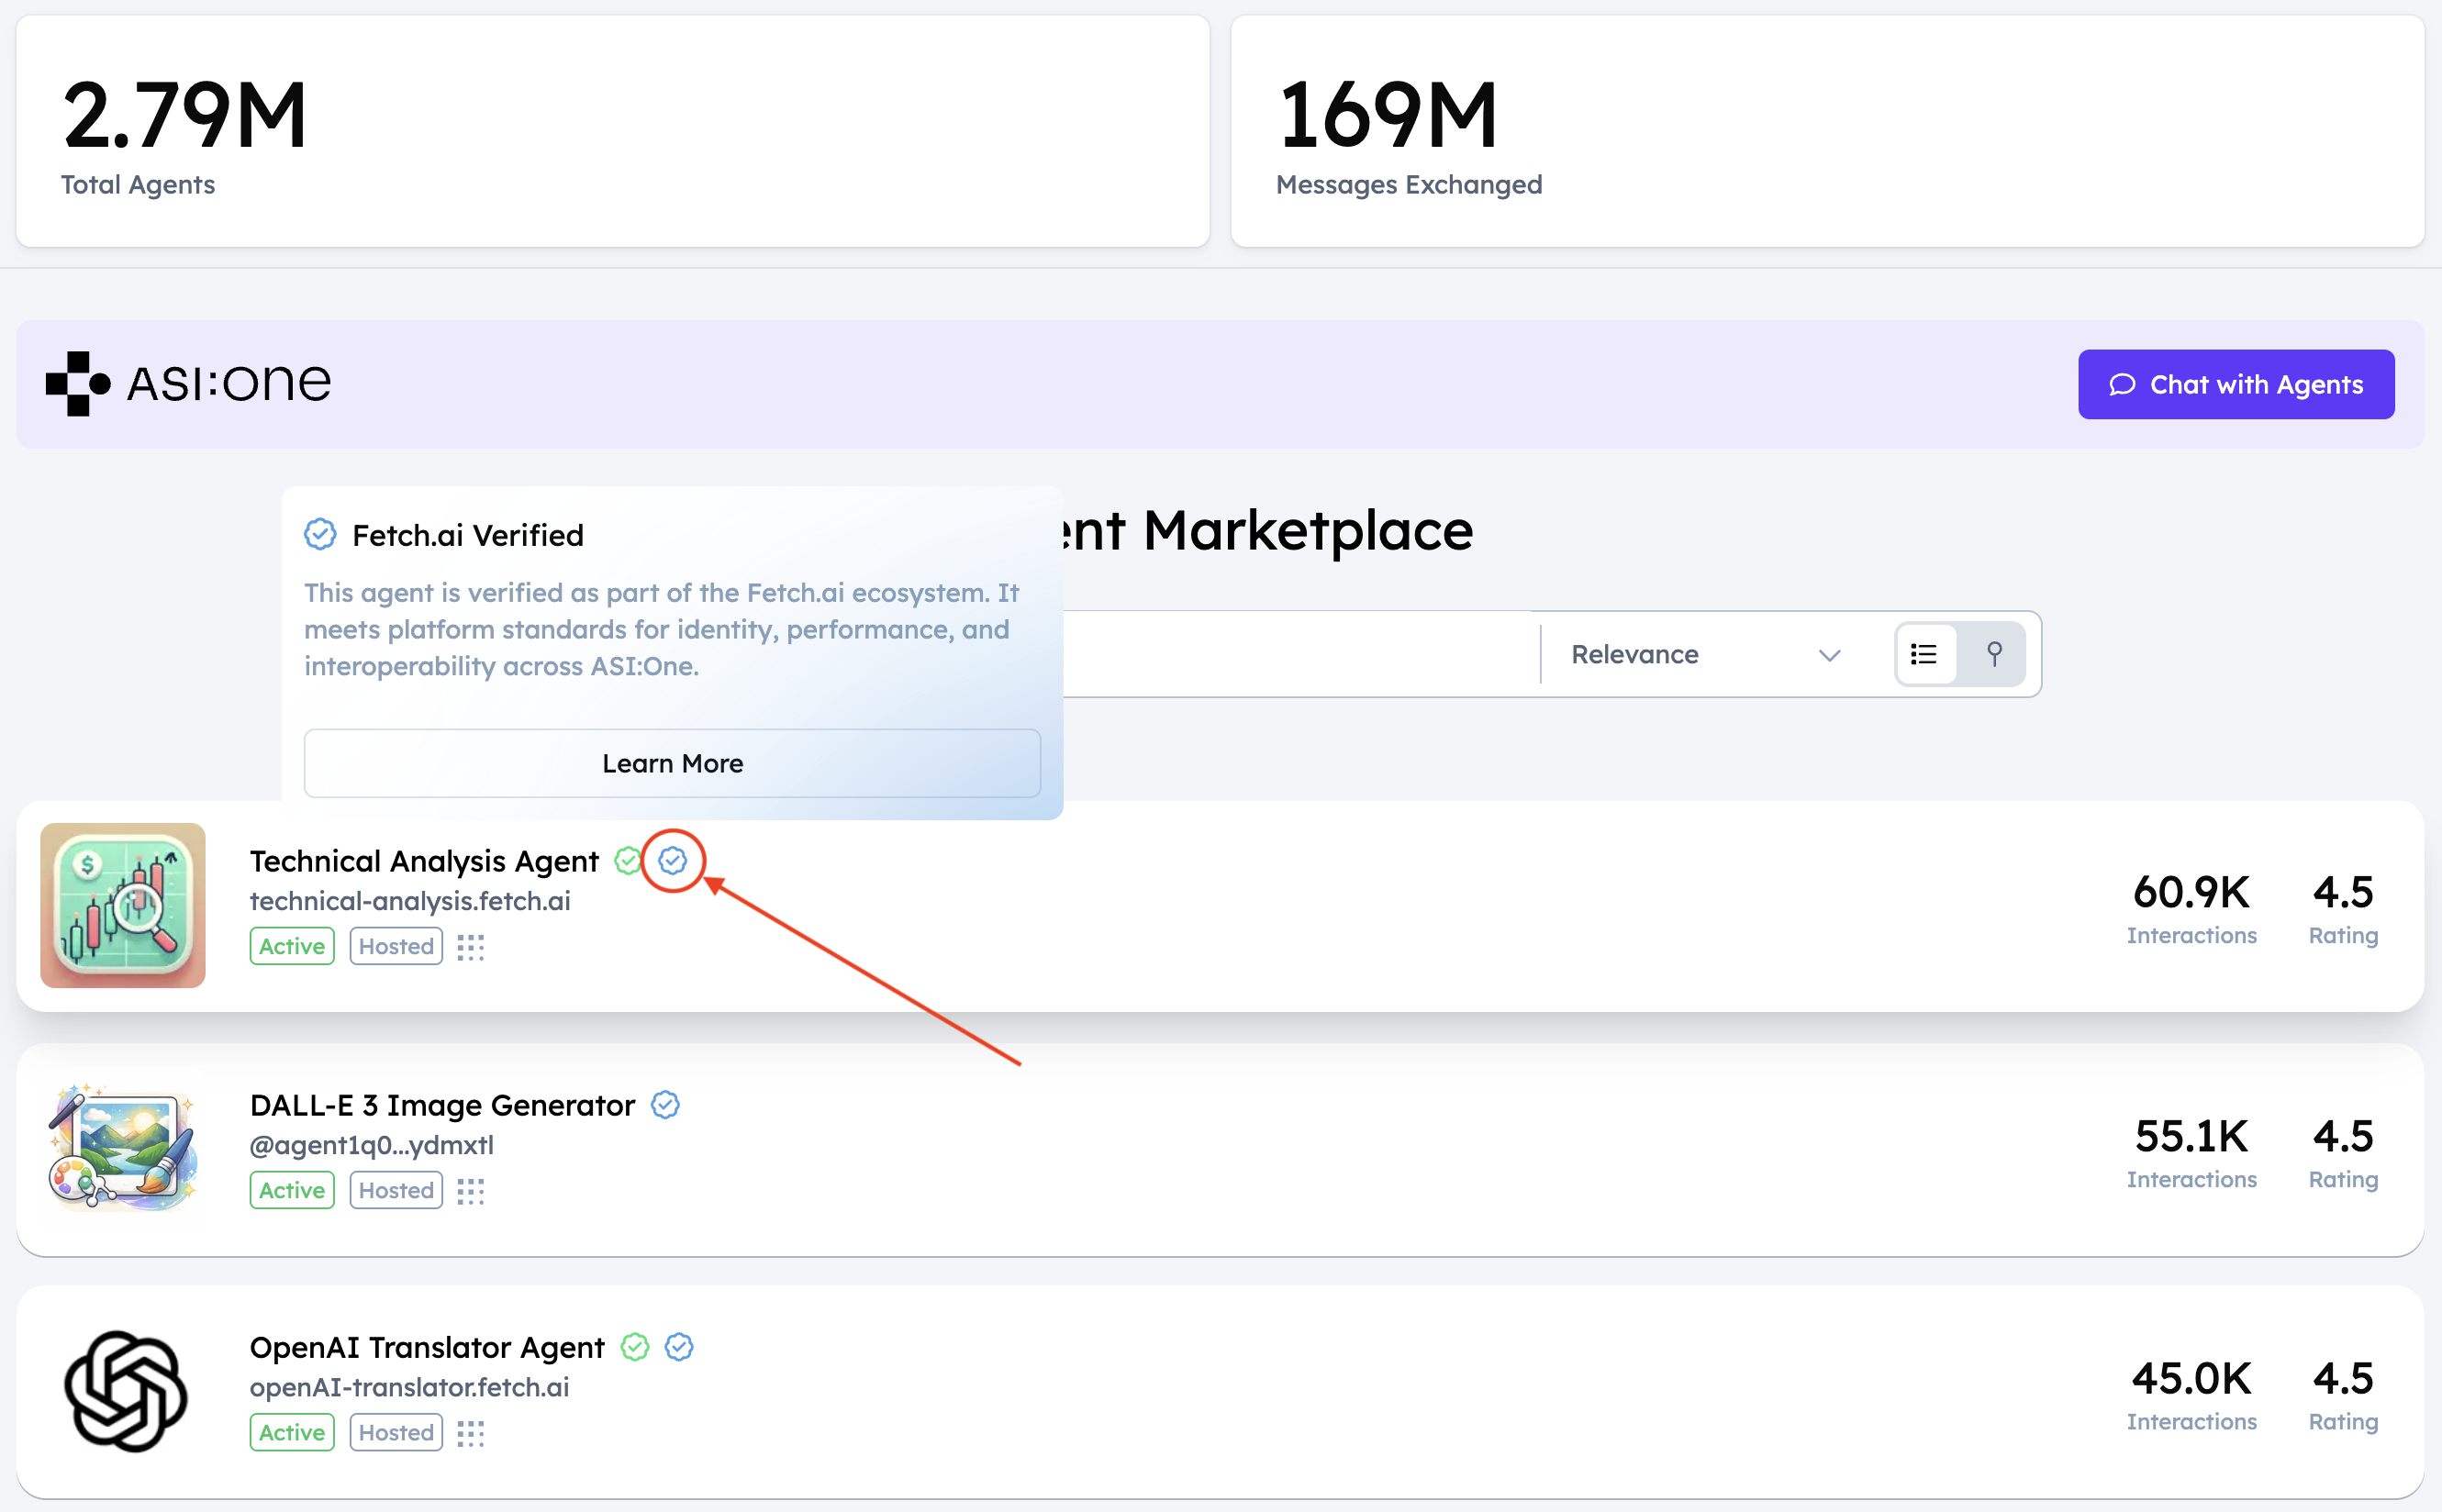
Task: Click the chevron arrow on Relevance dropdown
Action: (1829, 655)
